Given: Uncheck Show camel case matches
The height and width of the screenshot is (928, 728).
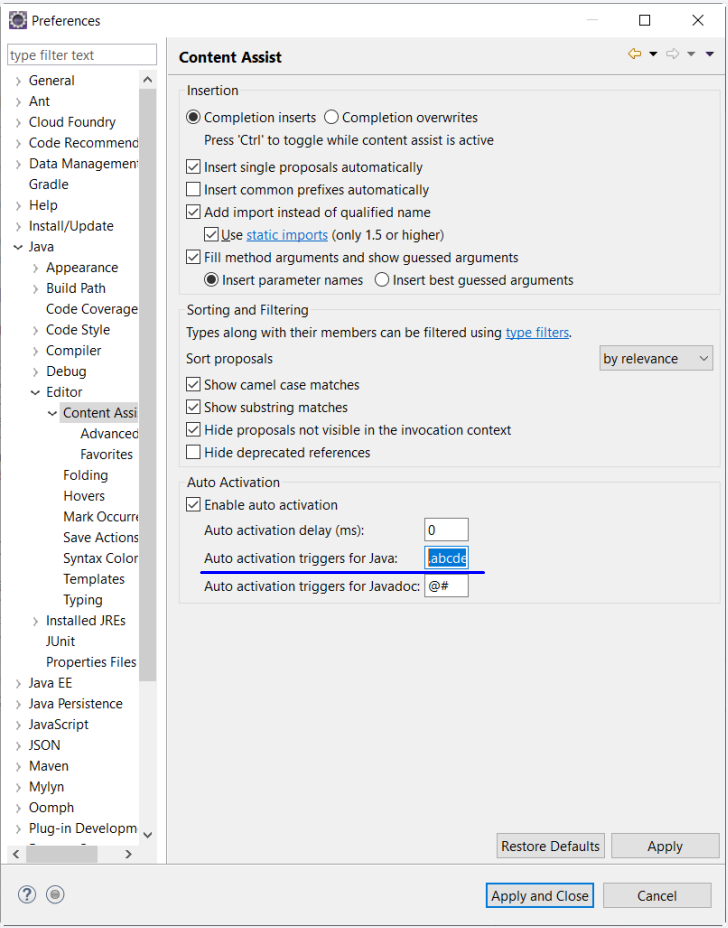Looking at the screenshot, I should (x=193, y=384).
